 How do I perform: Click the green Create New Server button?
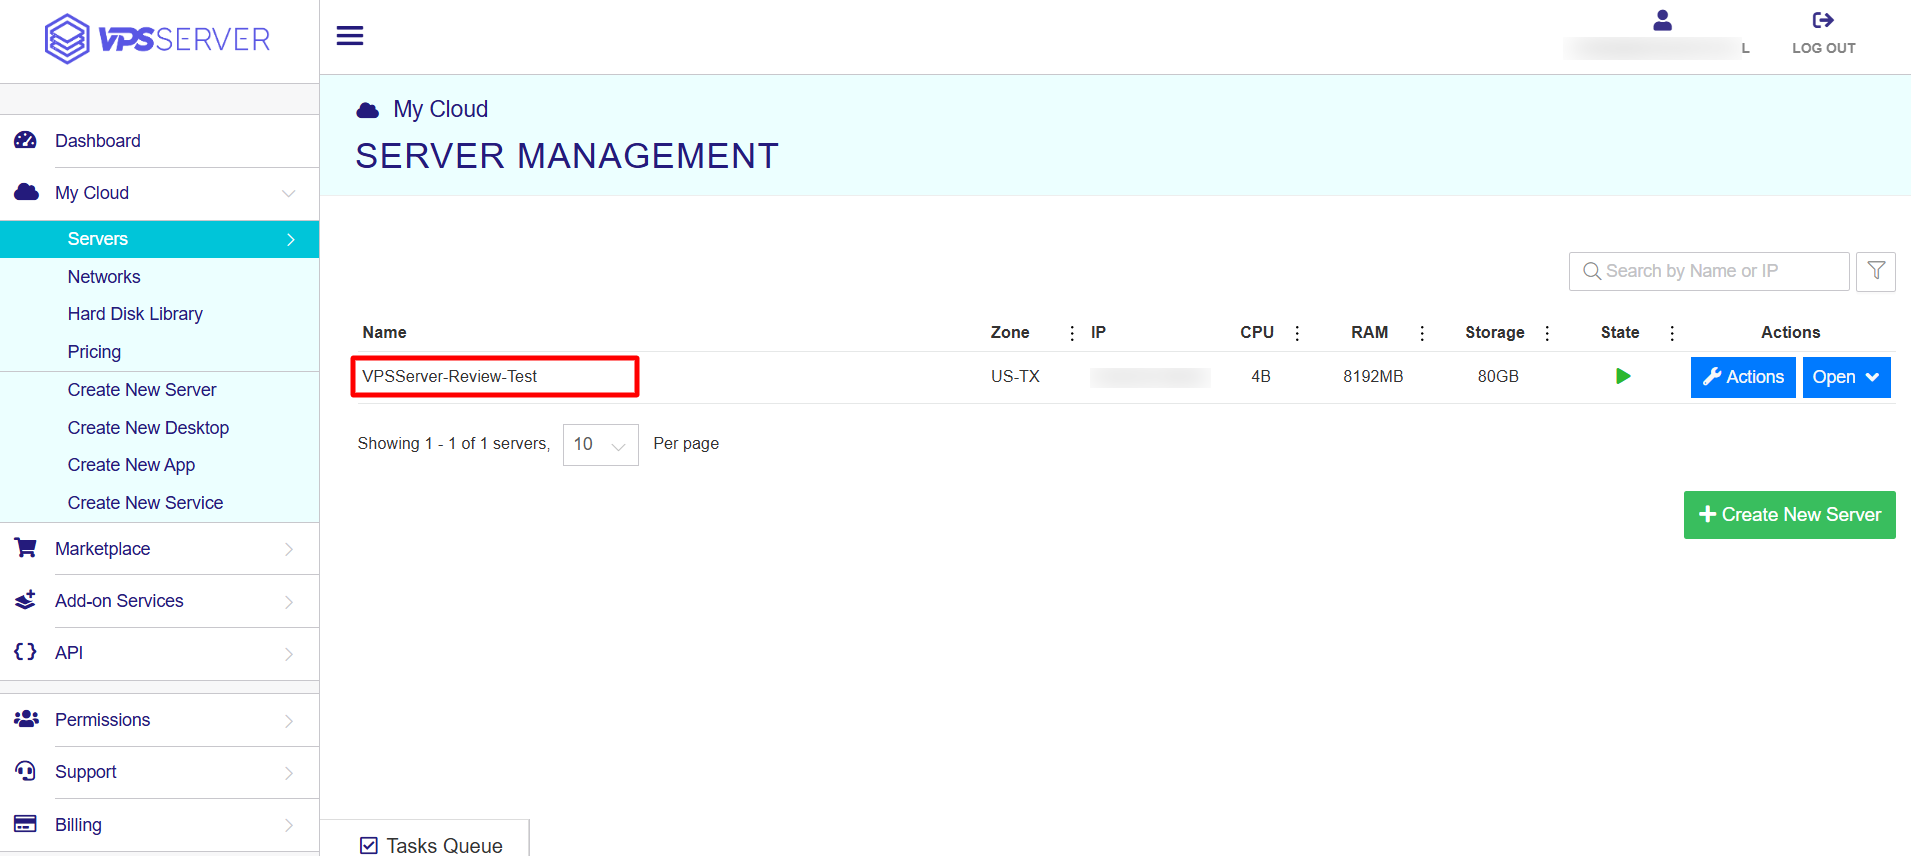(1789, 515)
